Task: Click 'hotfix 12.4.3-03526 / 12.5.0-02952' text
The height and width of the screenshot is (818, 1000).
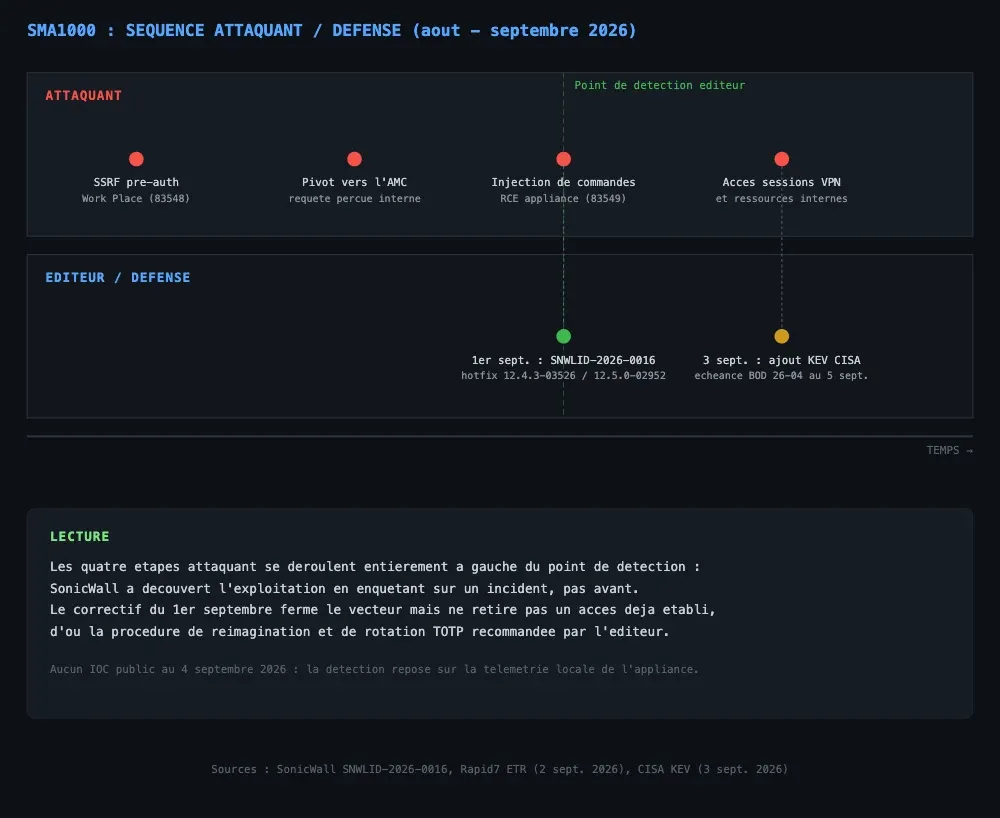Action: [x=563, y=376]
